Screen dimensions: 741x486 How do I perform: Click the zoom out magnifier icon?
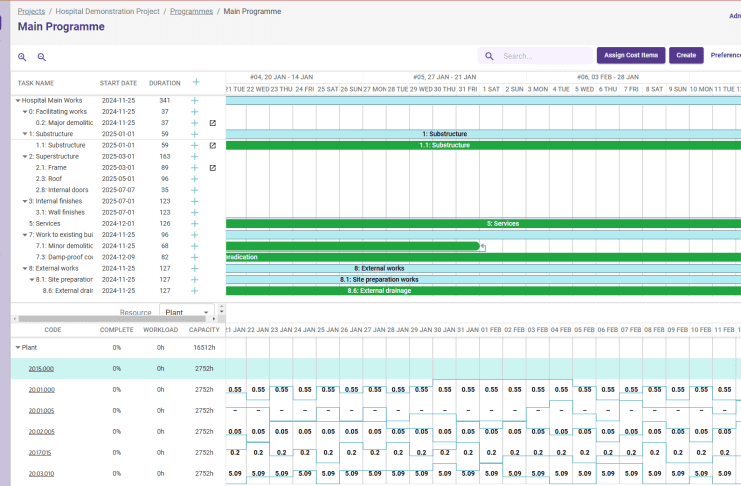(x=42, y=58)
